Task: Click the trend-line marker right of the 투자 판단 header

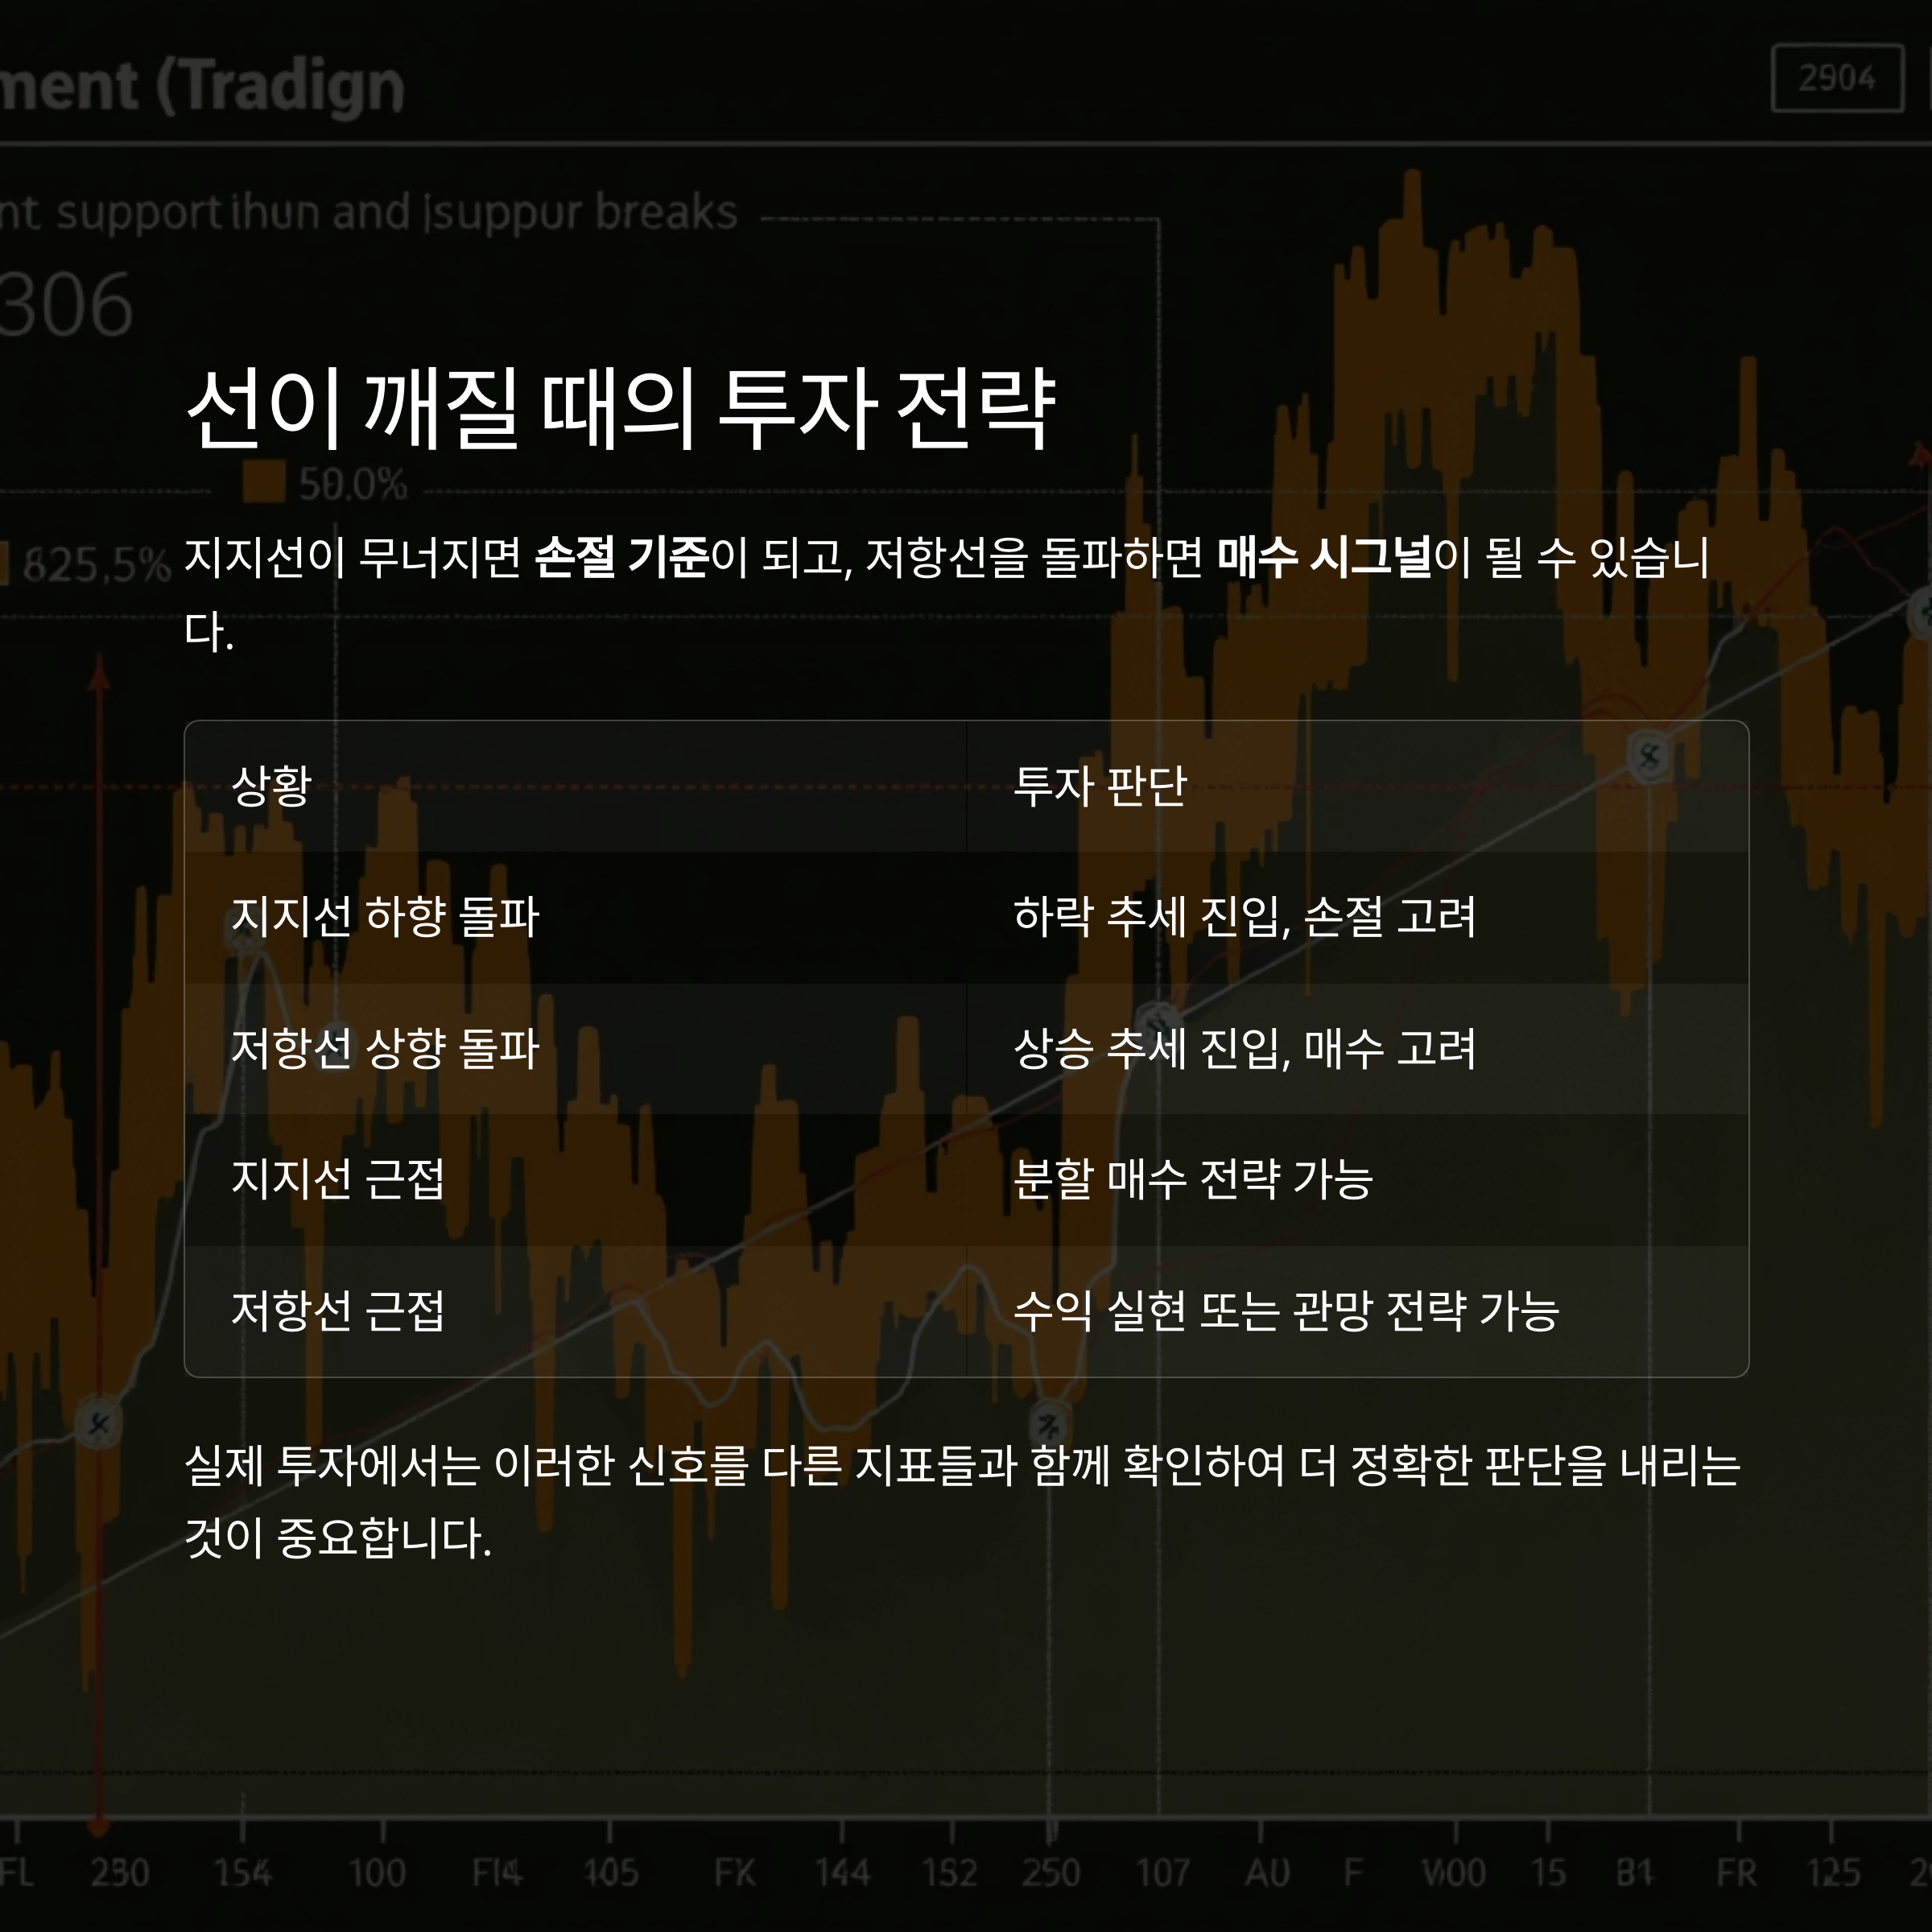Action: [1649, 757]
